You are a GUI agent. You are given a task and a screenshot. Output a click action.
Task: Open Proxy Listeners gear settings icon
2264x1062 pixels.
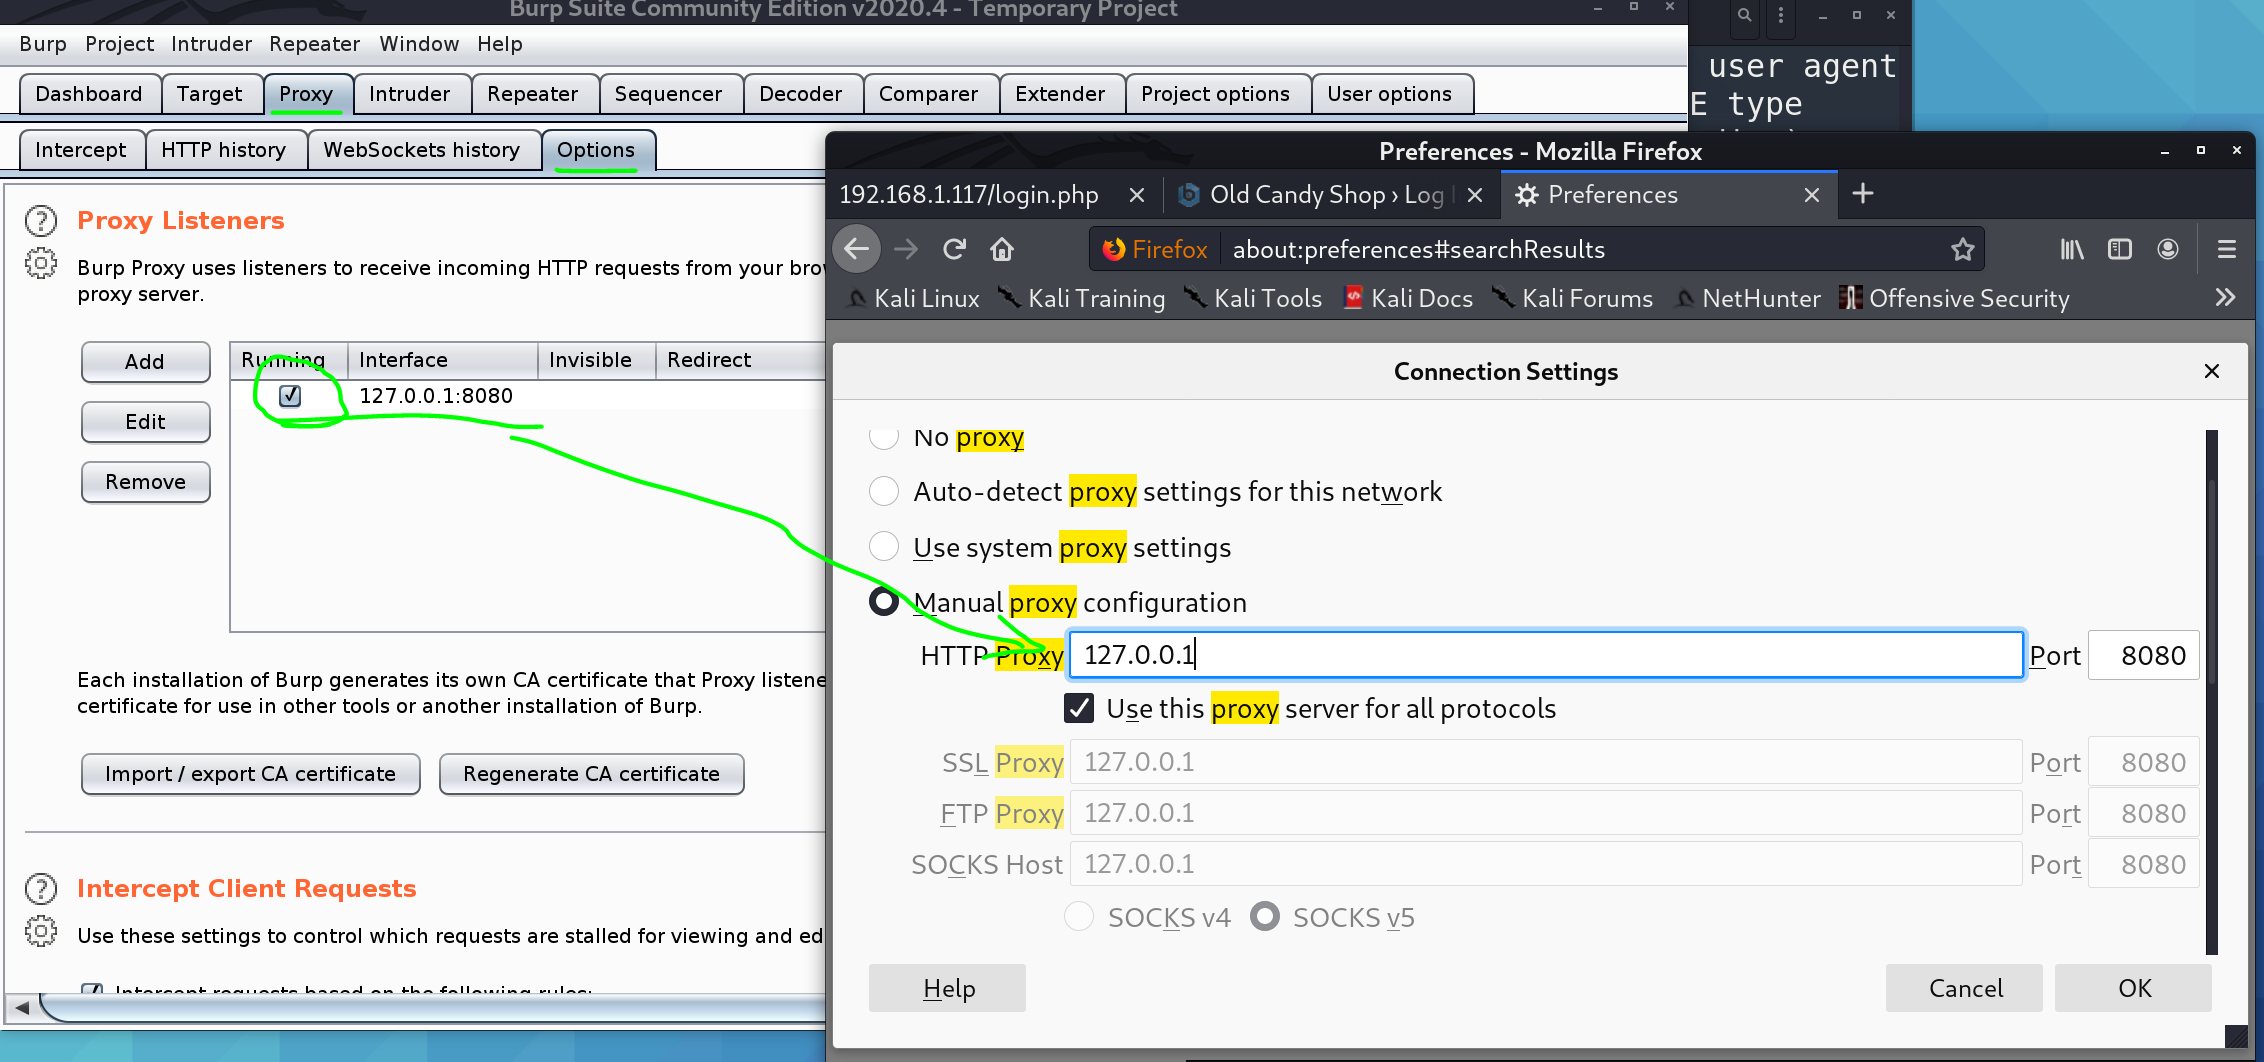click(41, 264)
